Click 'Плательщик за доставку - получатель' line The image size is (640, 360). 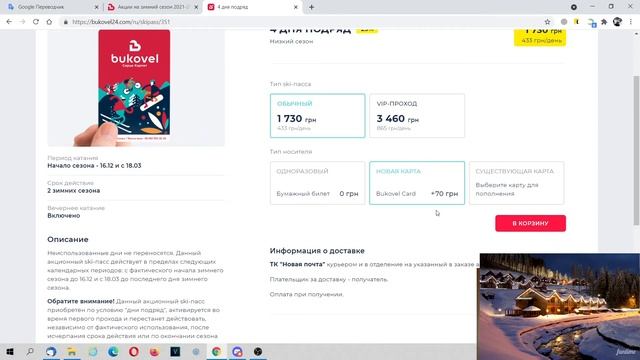click(x=329, y=280)
